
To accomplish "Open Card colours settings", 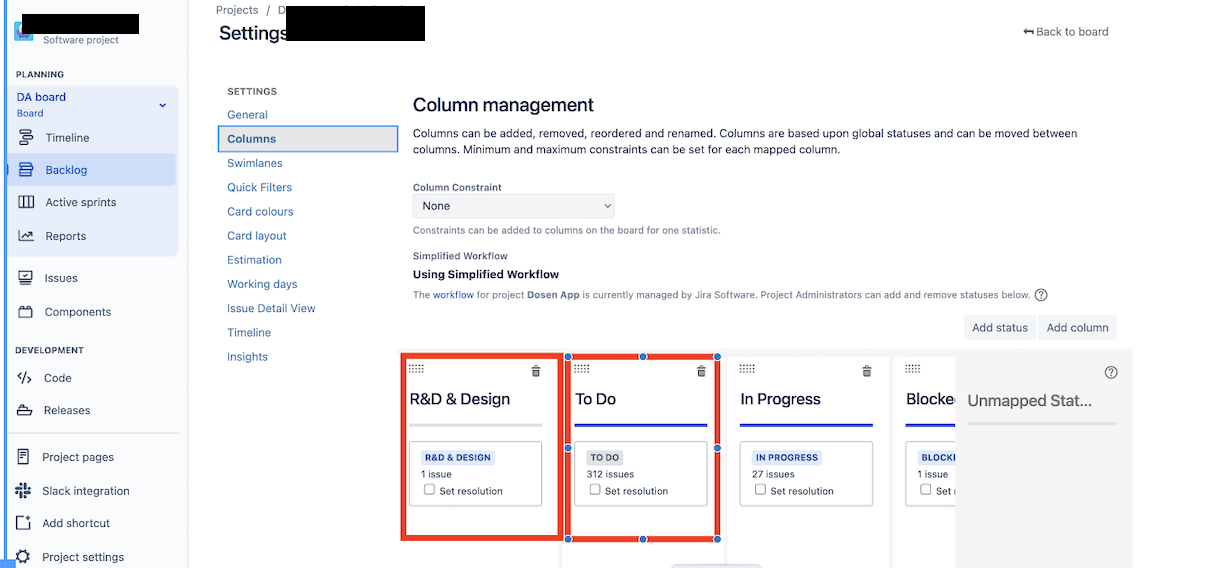I will point(260,212).
